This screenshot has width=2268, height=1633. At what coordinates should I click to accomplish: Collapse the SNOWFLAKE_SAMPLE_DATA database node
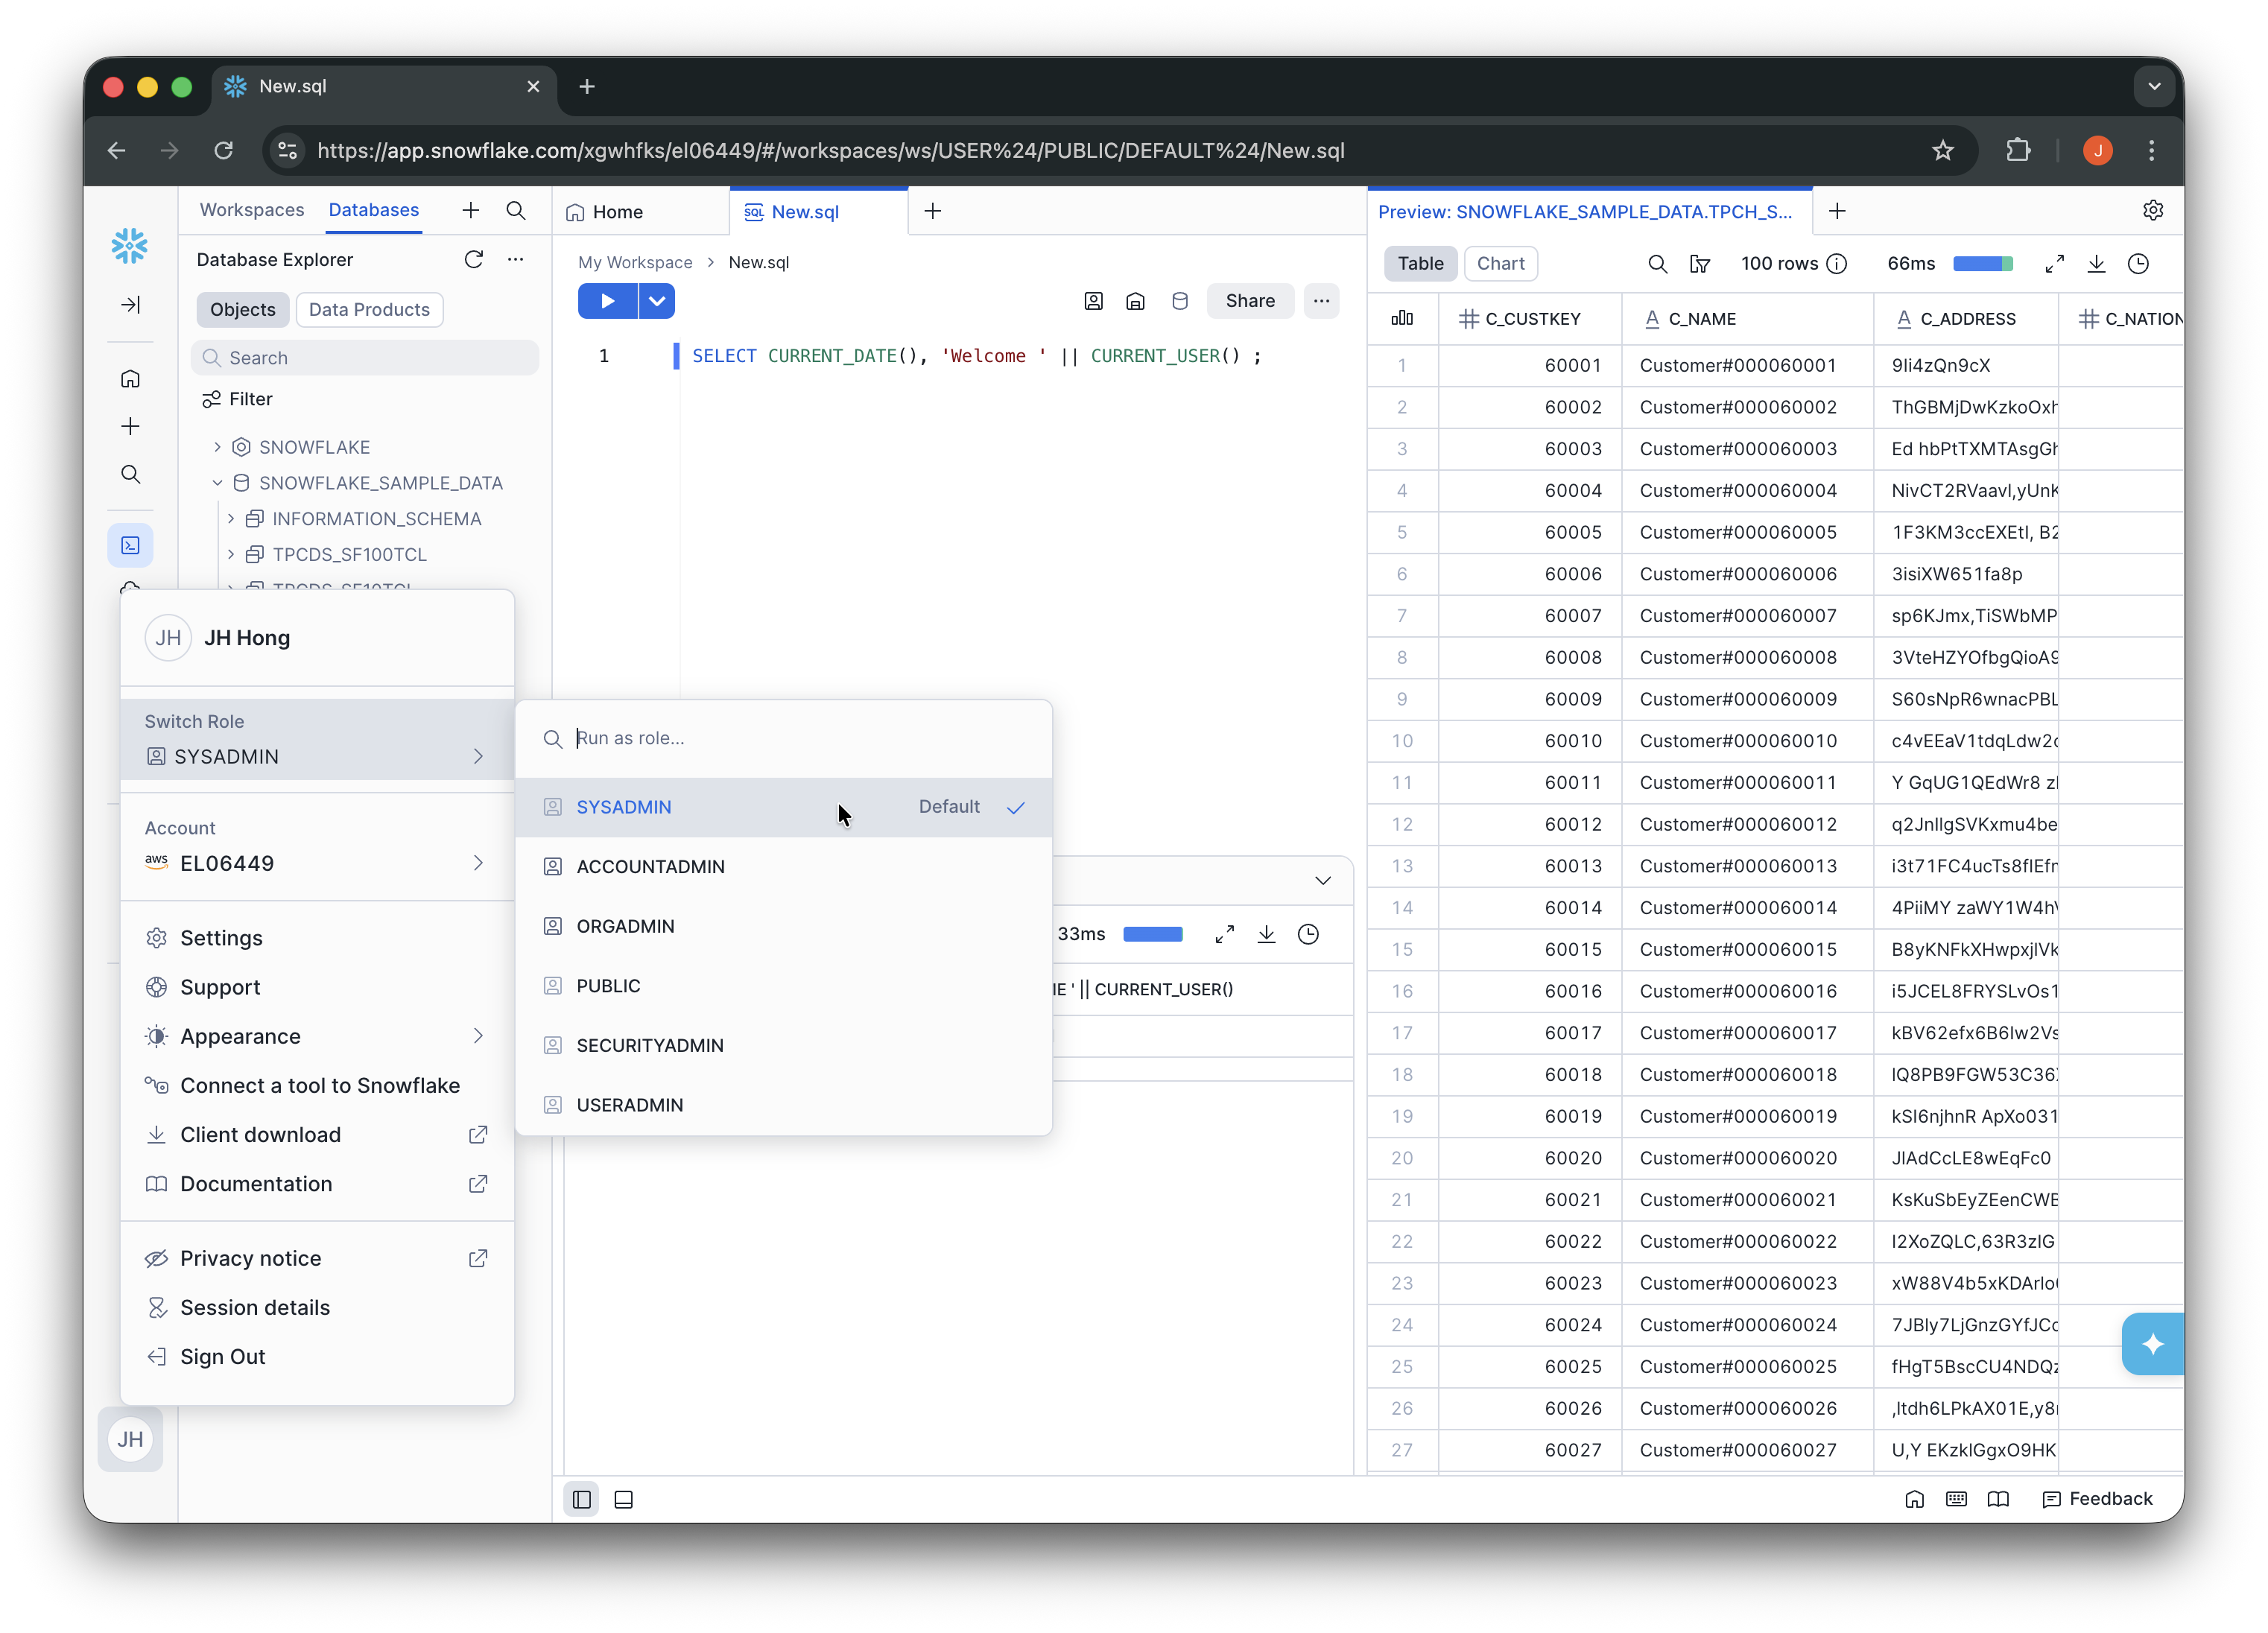pos(217,483)
